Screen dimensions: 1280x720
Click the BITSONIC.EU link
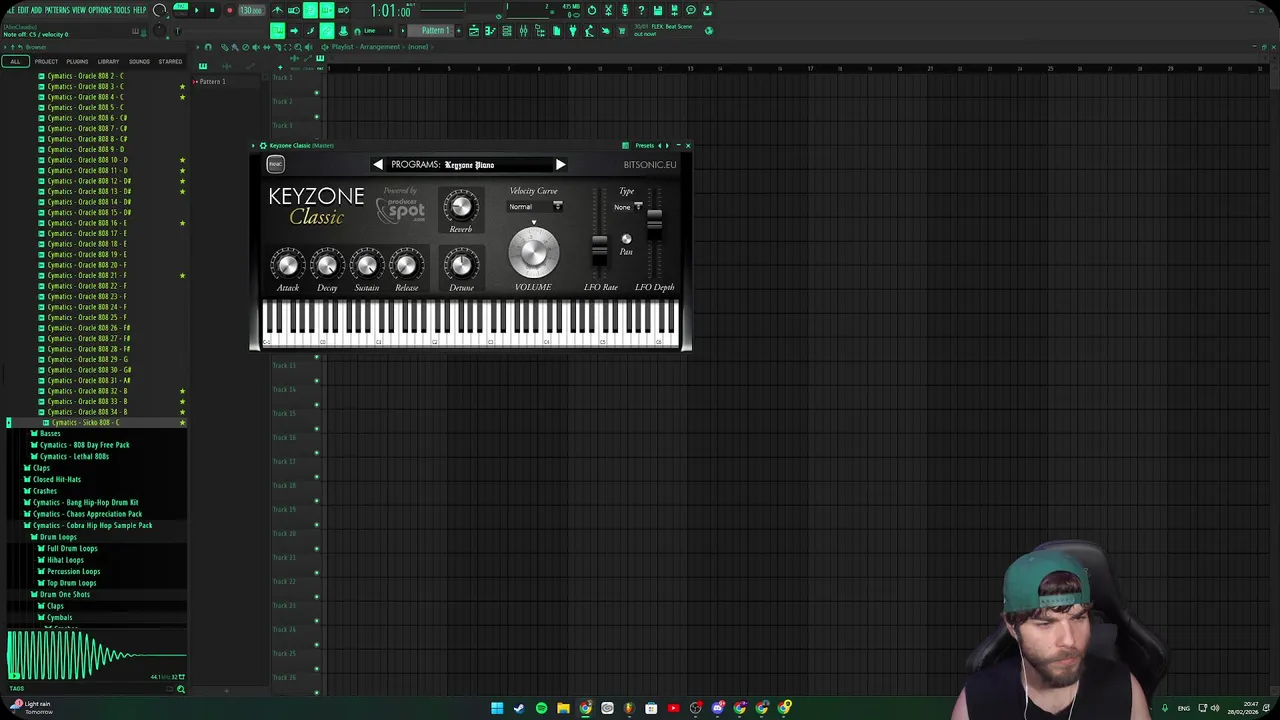point(649,165)
